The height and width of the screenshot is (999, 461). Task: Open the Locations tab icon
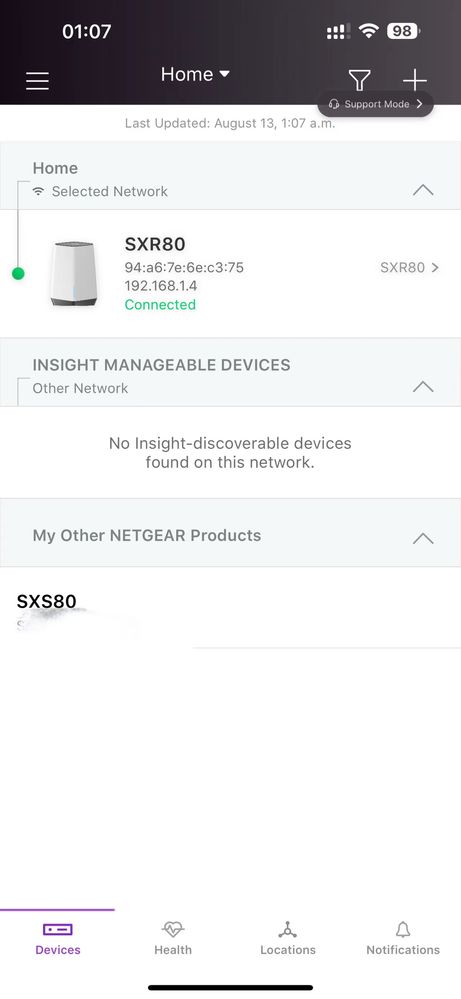[x=288, y=929]
